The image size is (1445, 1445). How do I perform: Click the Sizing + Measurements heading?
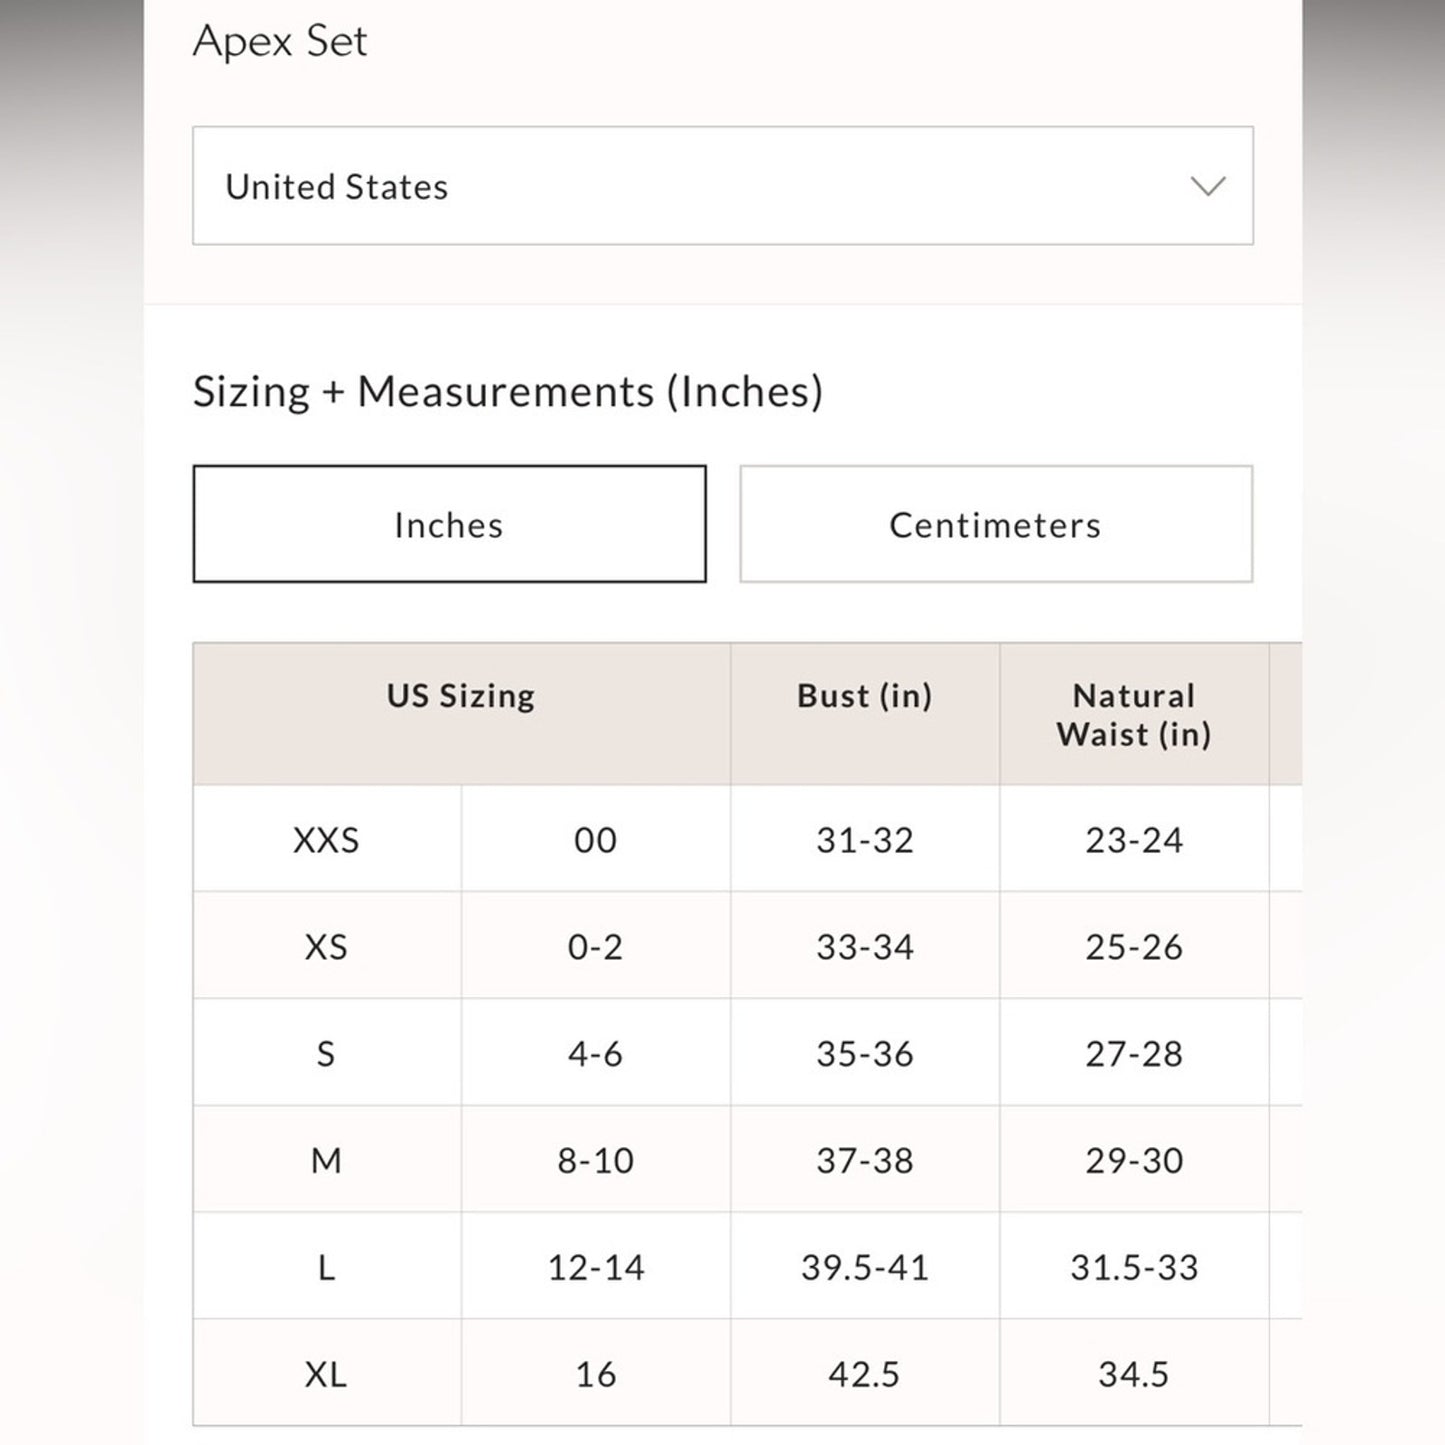pos(507,391)
